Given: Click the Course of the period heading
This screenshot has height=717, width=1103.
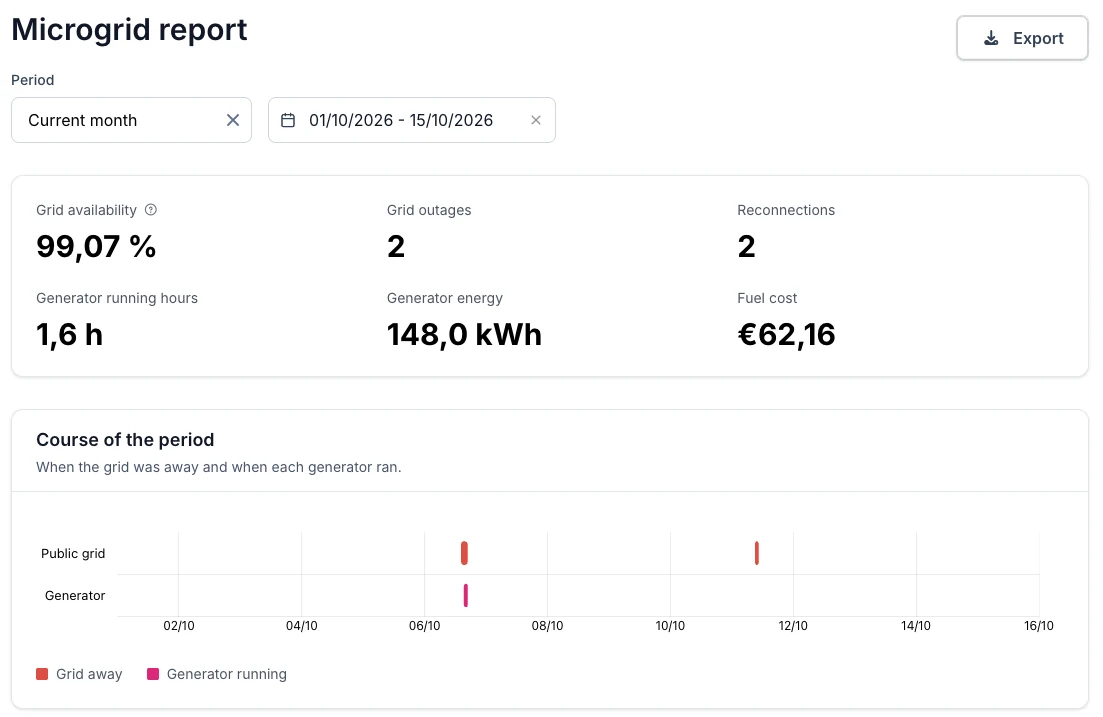Looking at the screenshot, I should 125,440.
